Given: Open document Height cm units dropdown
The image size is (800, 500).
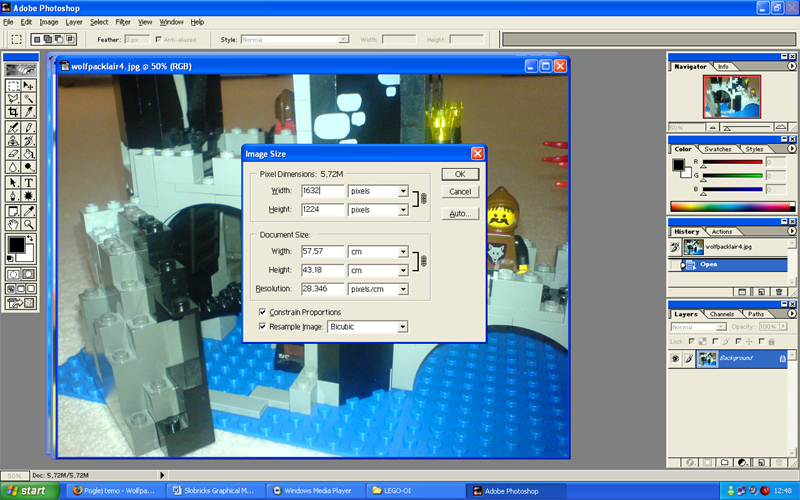Looking at the screenshot, I should coord(403,270).
